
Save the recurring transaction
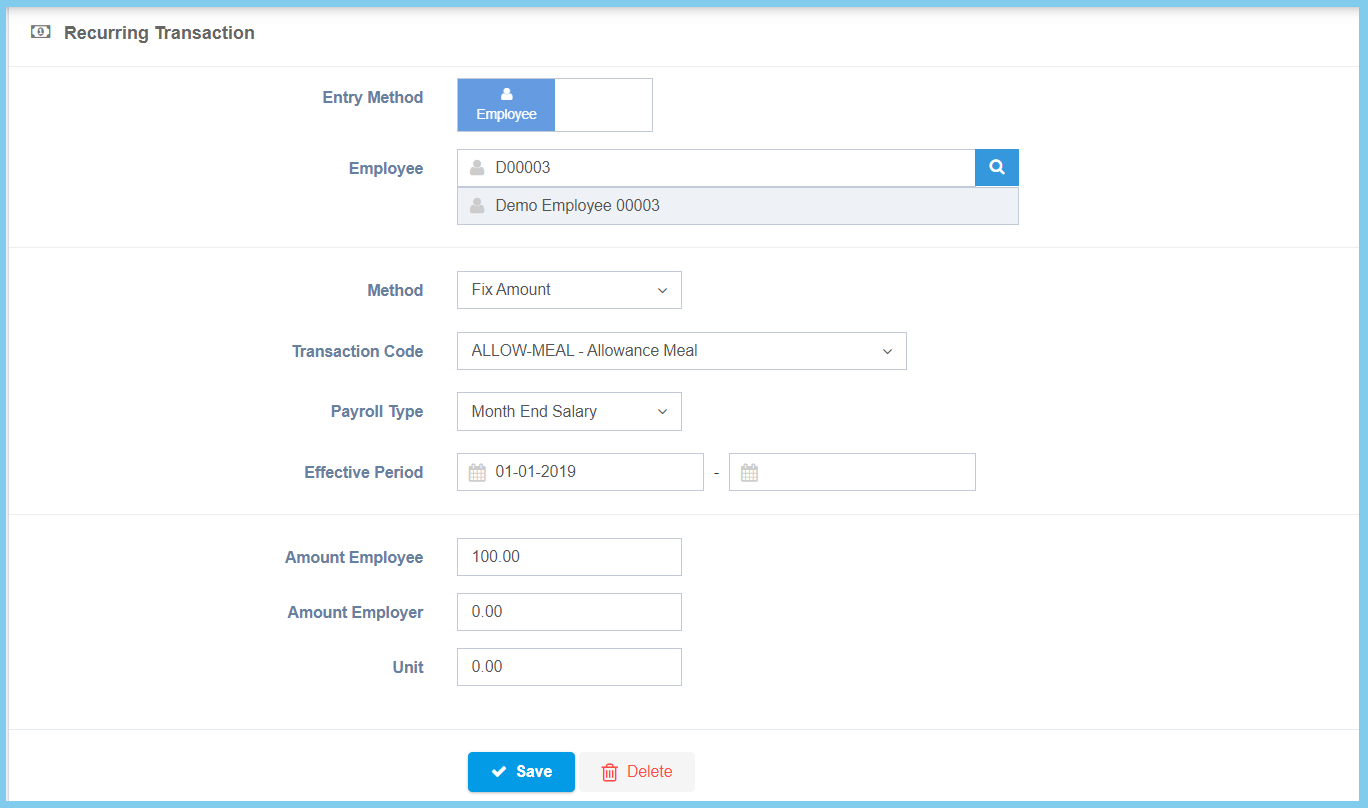(521, 772)
